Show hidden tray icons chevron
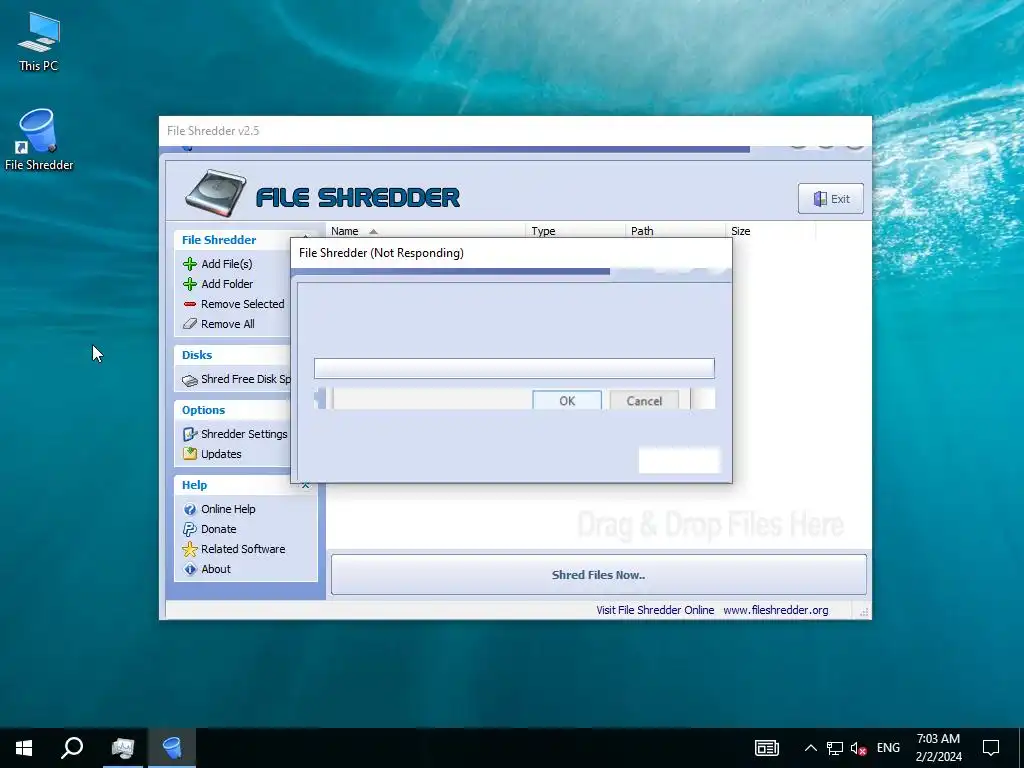 click(x=810, y=748)
